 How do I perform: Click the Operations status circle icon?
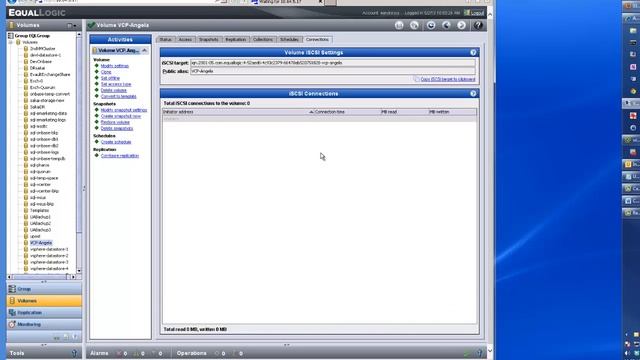click(217, 353)
